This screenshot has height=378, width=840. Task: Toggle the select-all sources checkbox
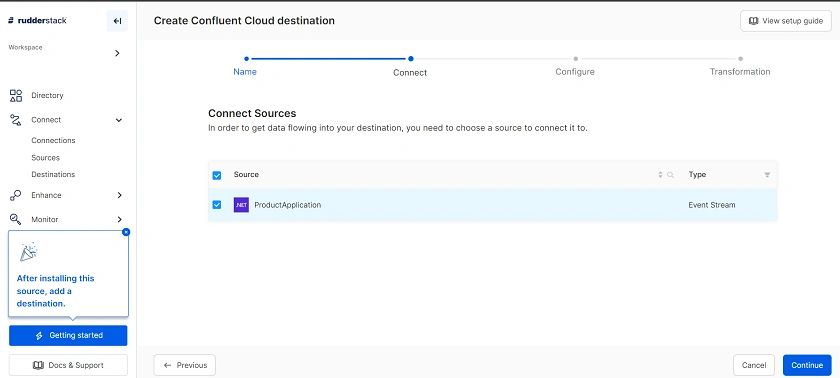tap(217, 175)
